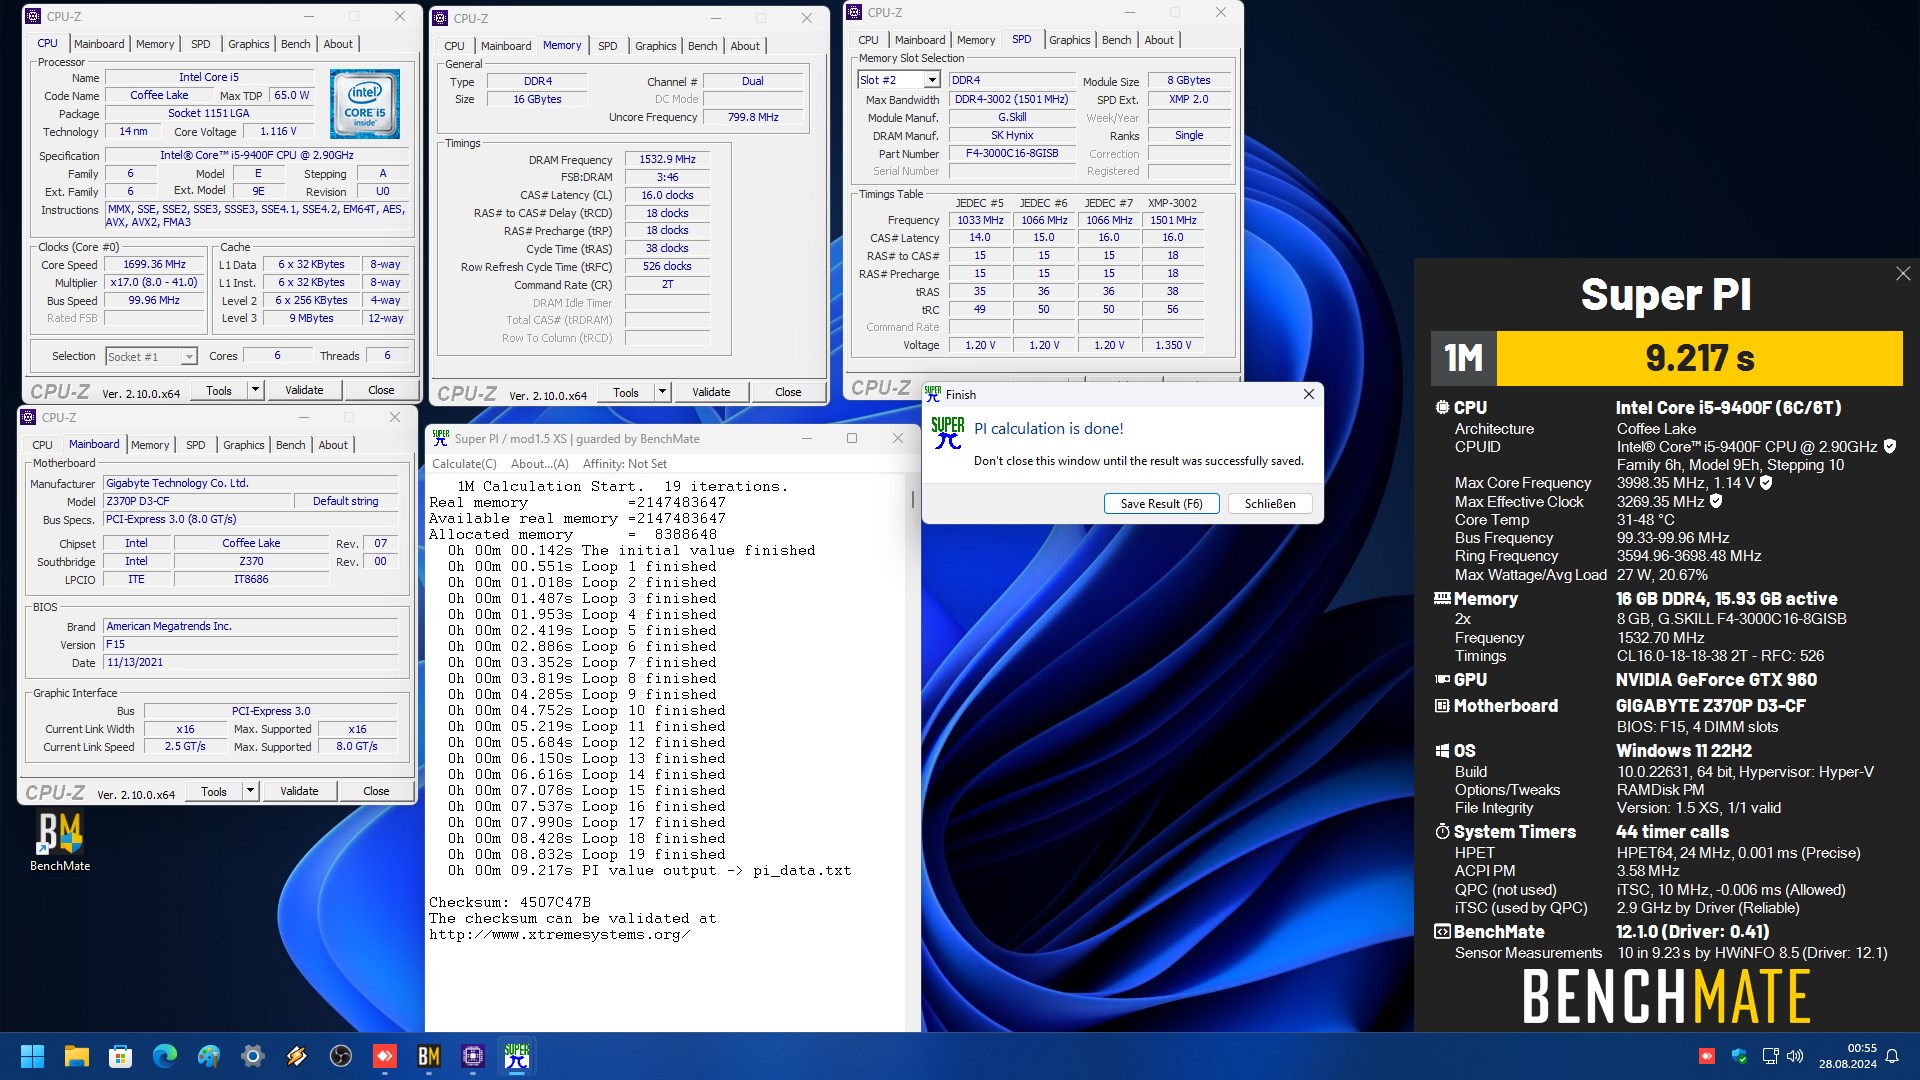Open the BenchMate desktop shortcut

60,842
